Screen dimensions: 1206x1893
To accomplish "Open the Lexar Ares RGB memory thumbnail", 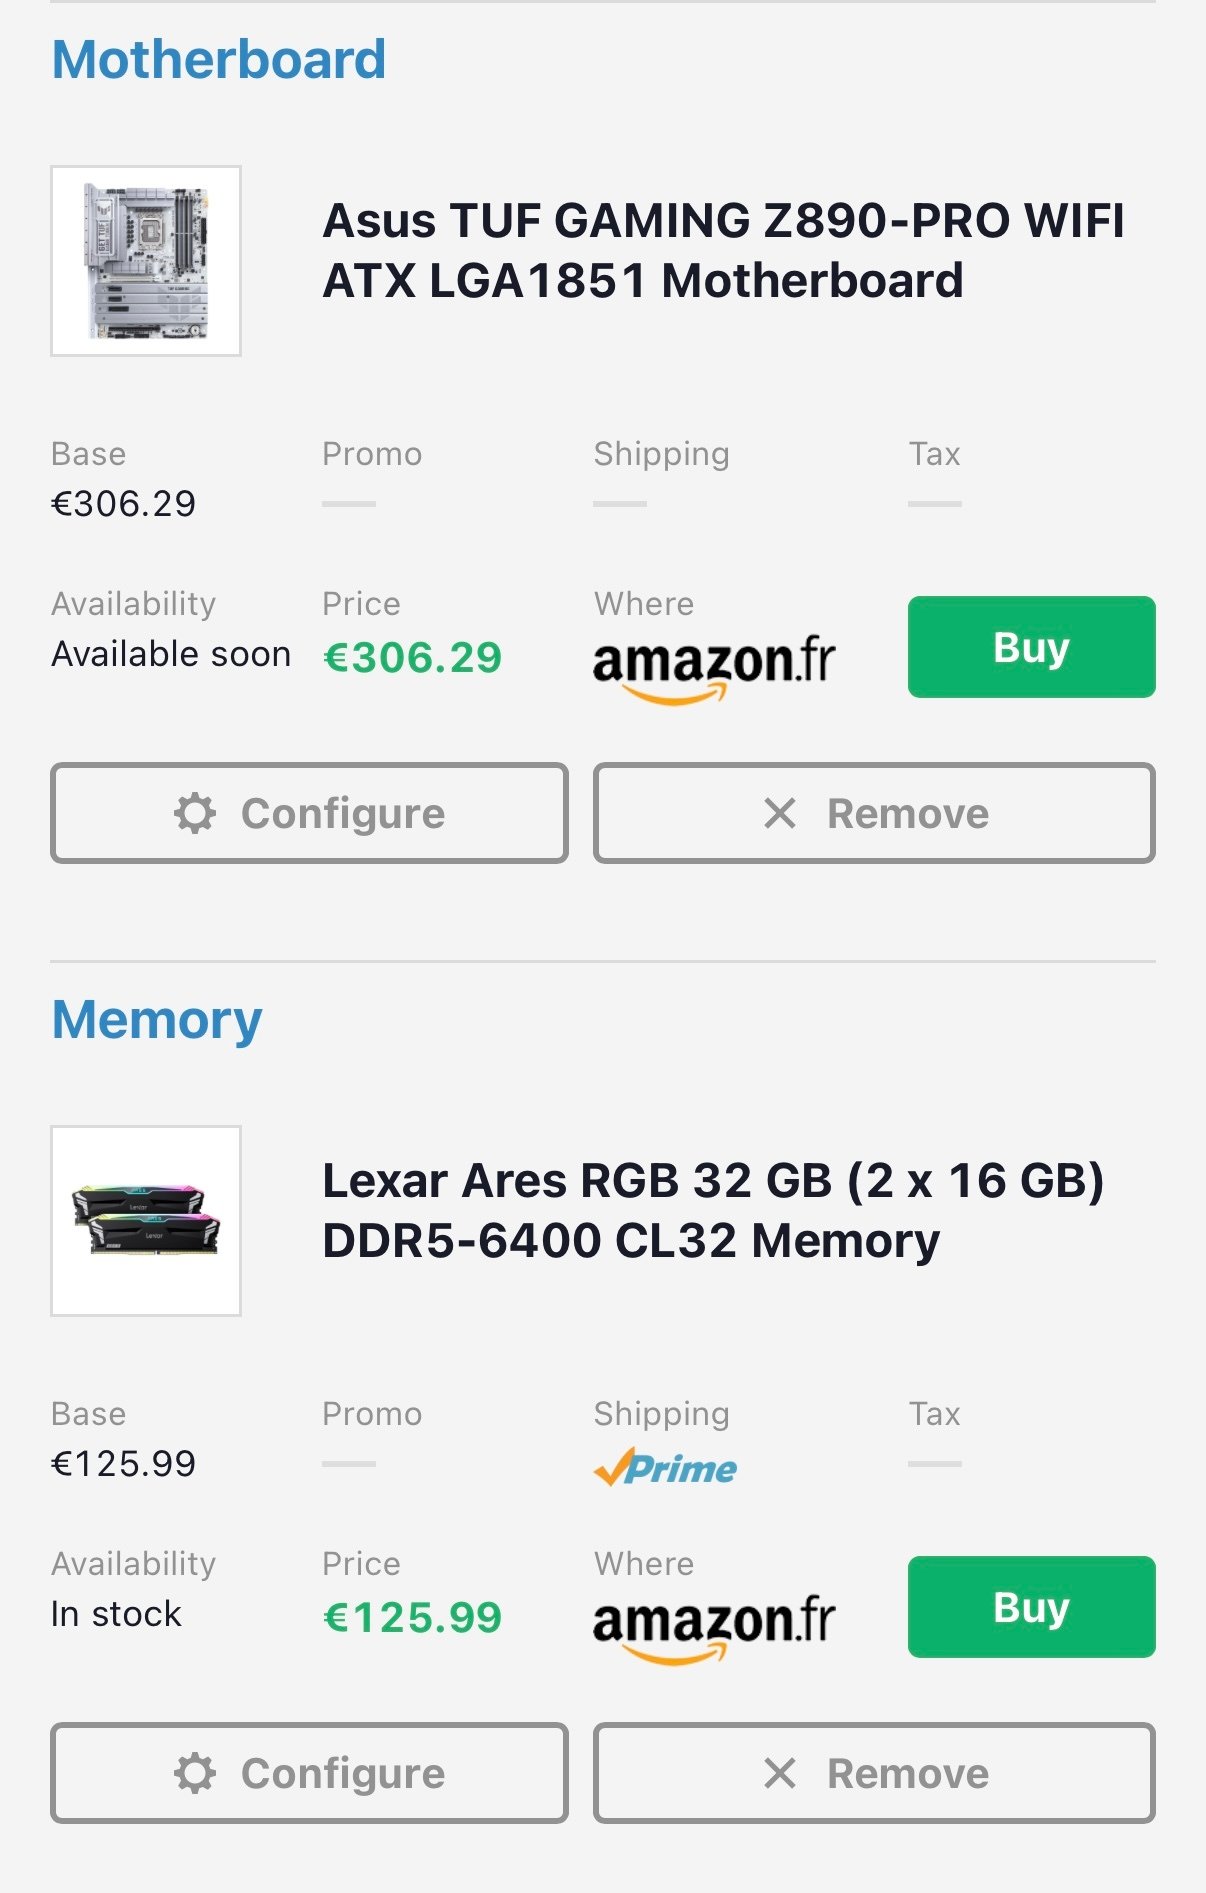I will tap(146, 1221).
